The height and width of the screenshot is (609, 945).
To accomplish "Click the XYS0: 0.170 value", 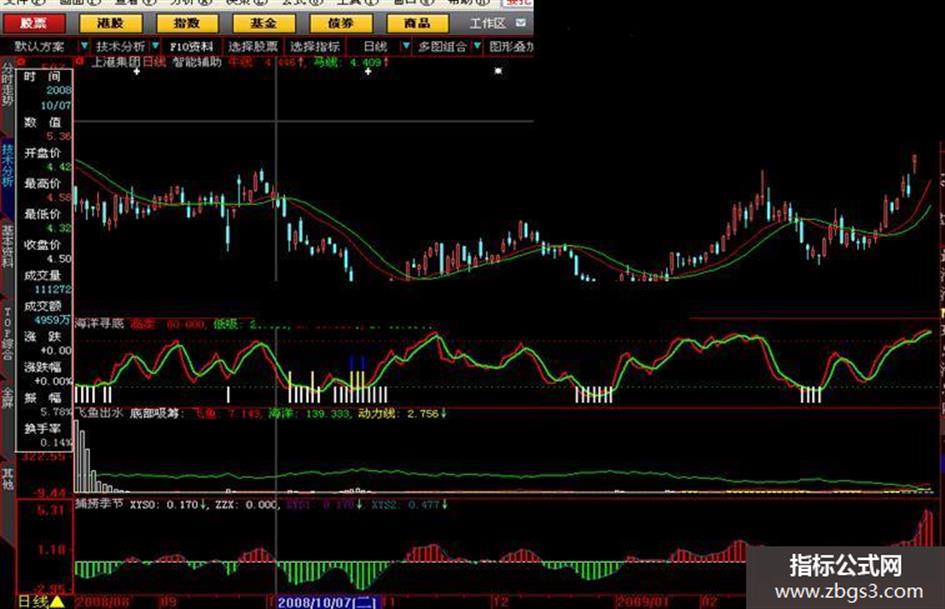I will [169, 505].
